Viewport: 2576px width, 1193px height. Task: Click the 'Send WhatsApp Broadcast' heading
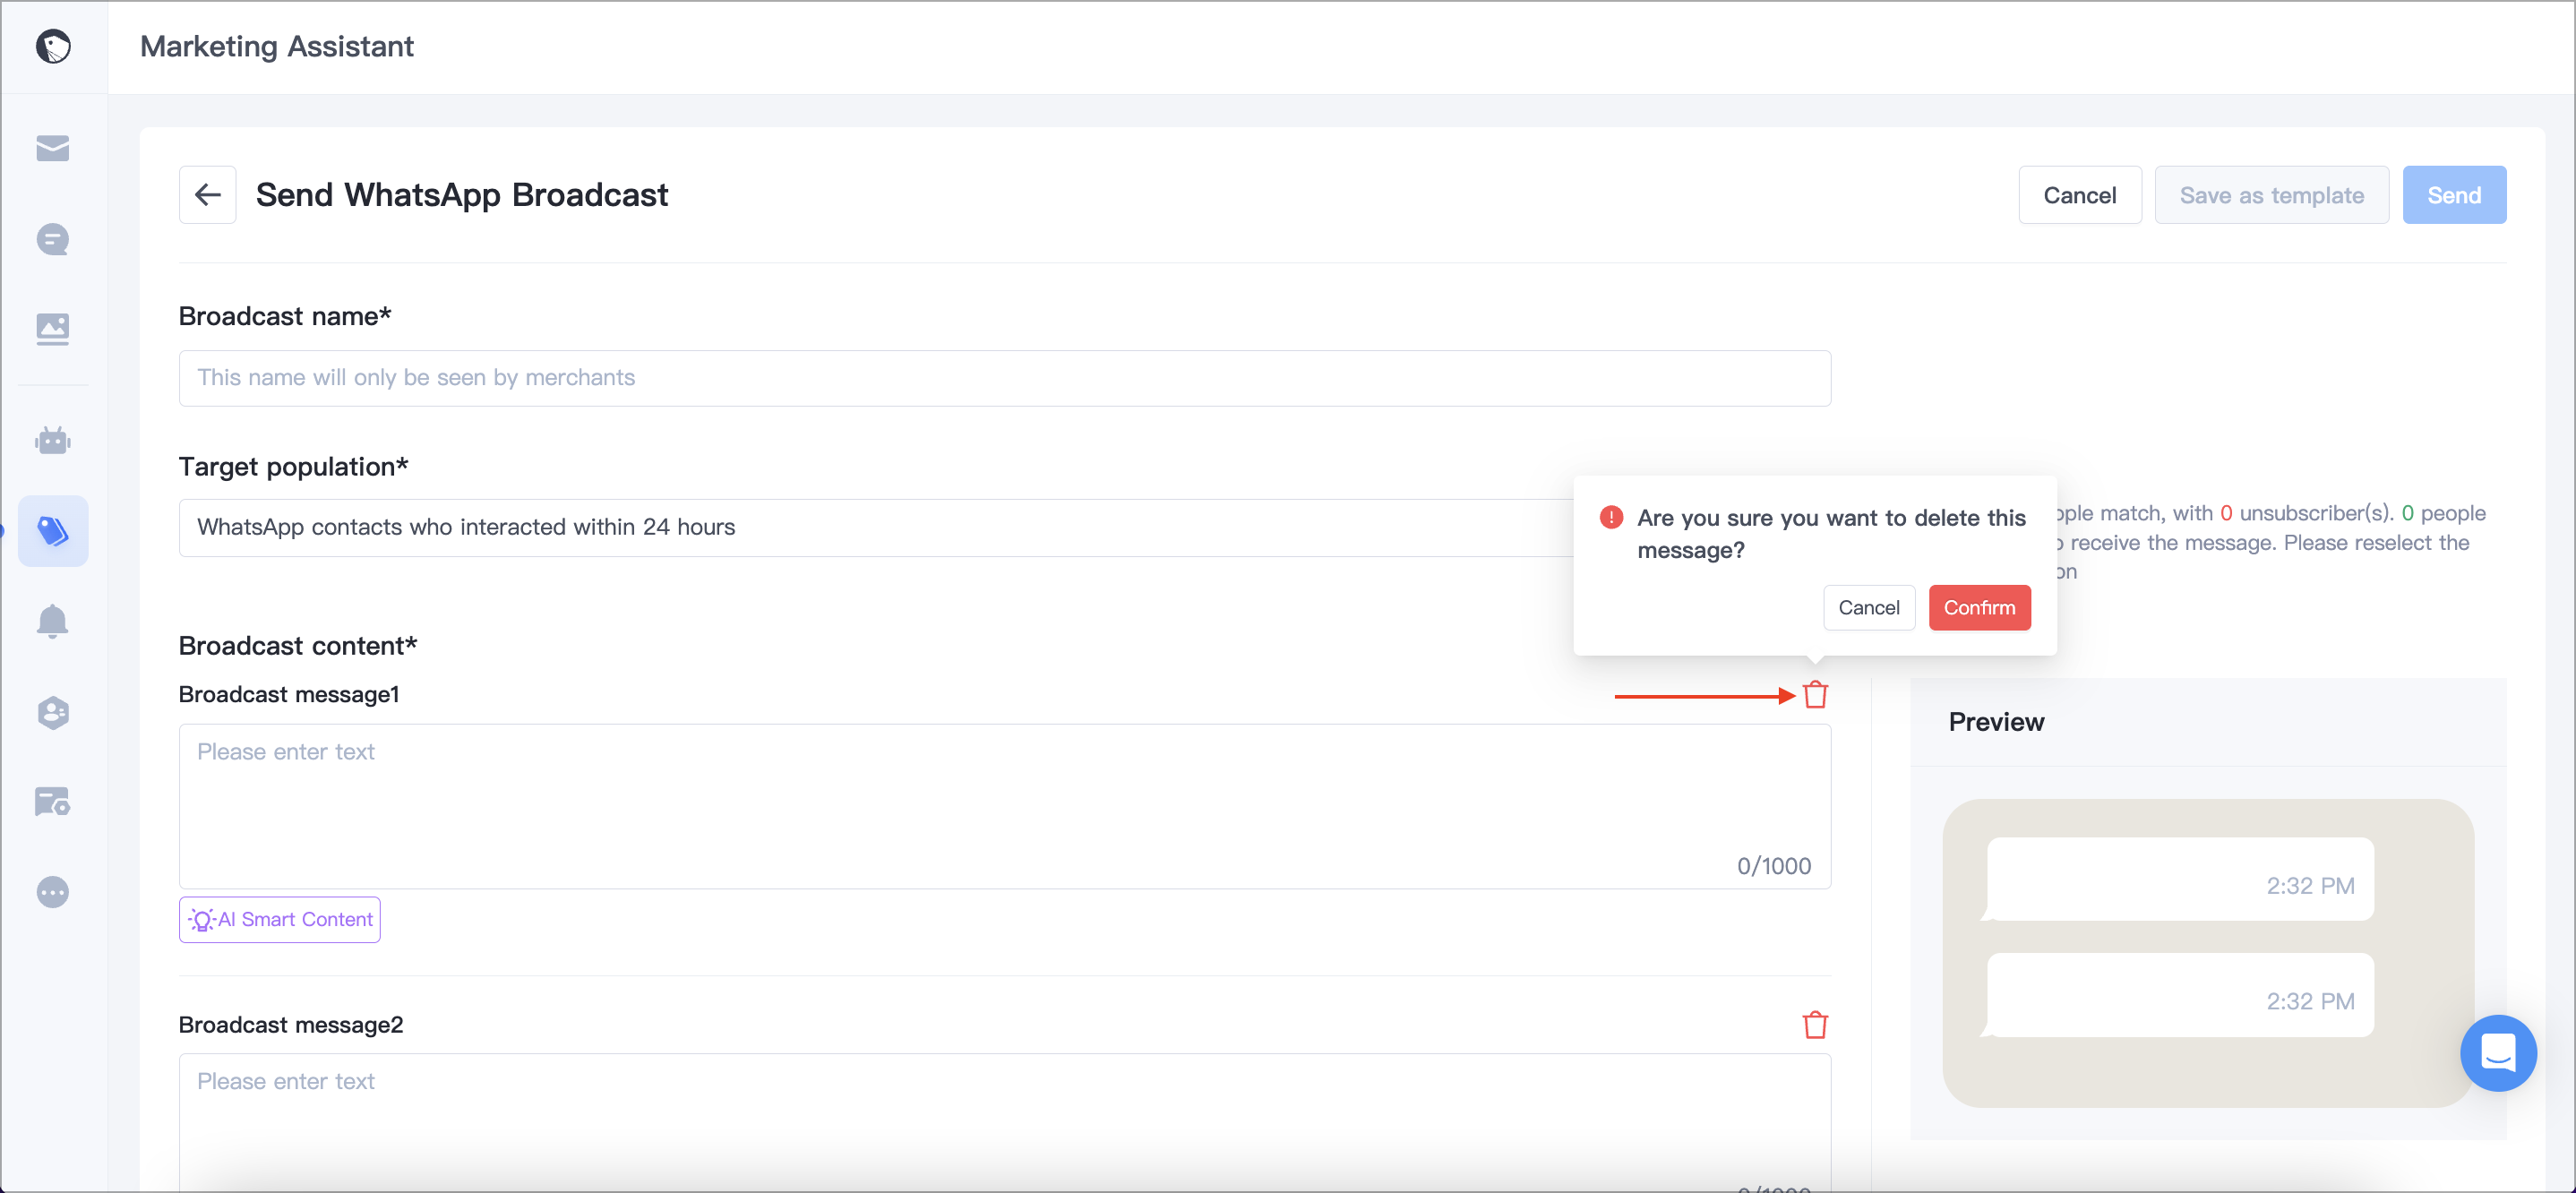[462, 195]
